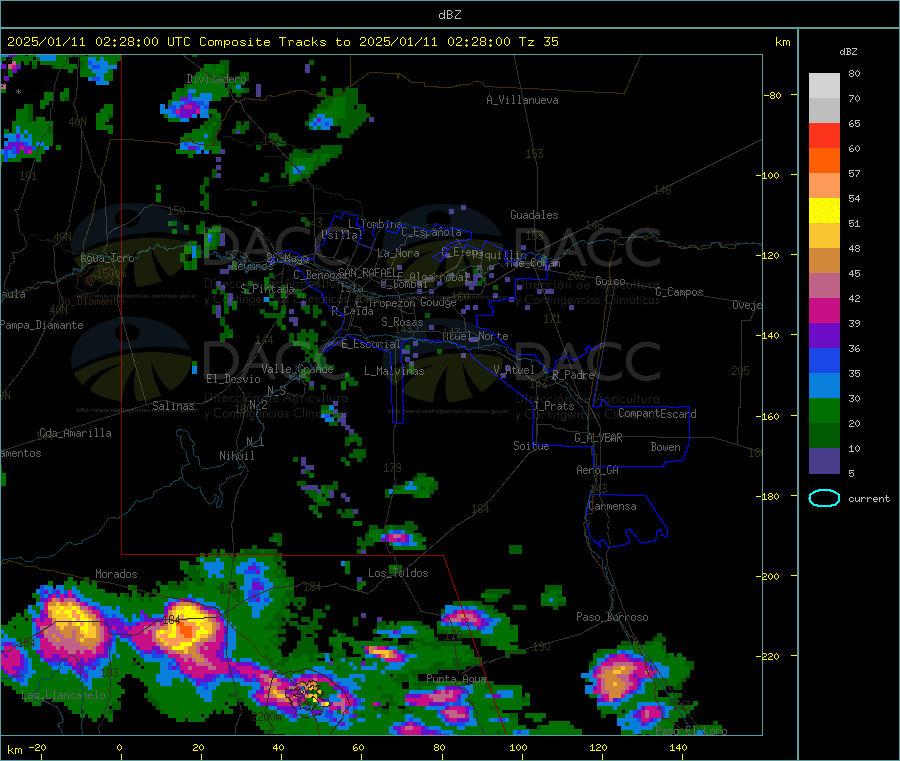Click the Cda_Amarilla map label
Image resolution: width=900 pixels, height=761 pixels.
[75, 433]
